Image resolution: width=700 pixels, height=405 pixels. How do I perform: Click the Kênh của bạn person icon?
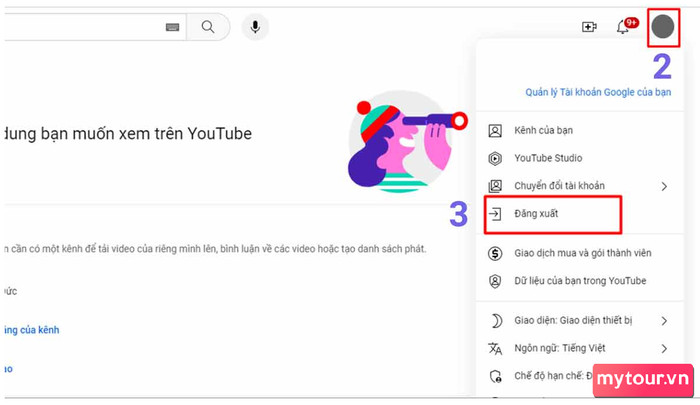coord(495,131)
